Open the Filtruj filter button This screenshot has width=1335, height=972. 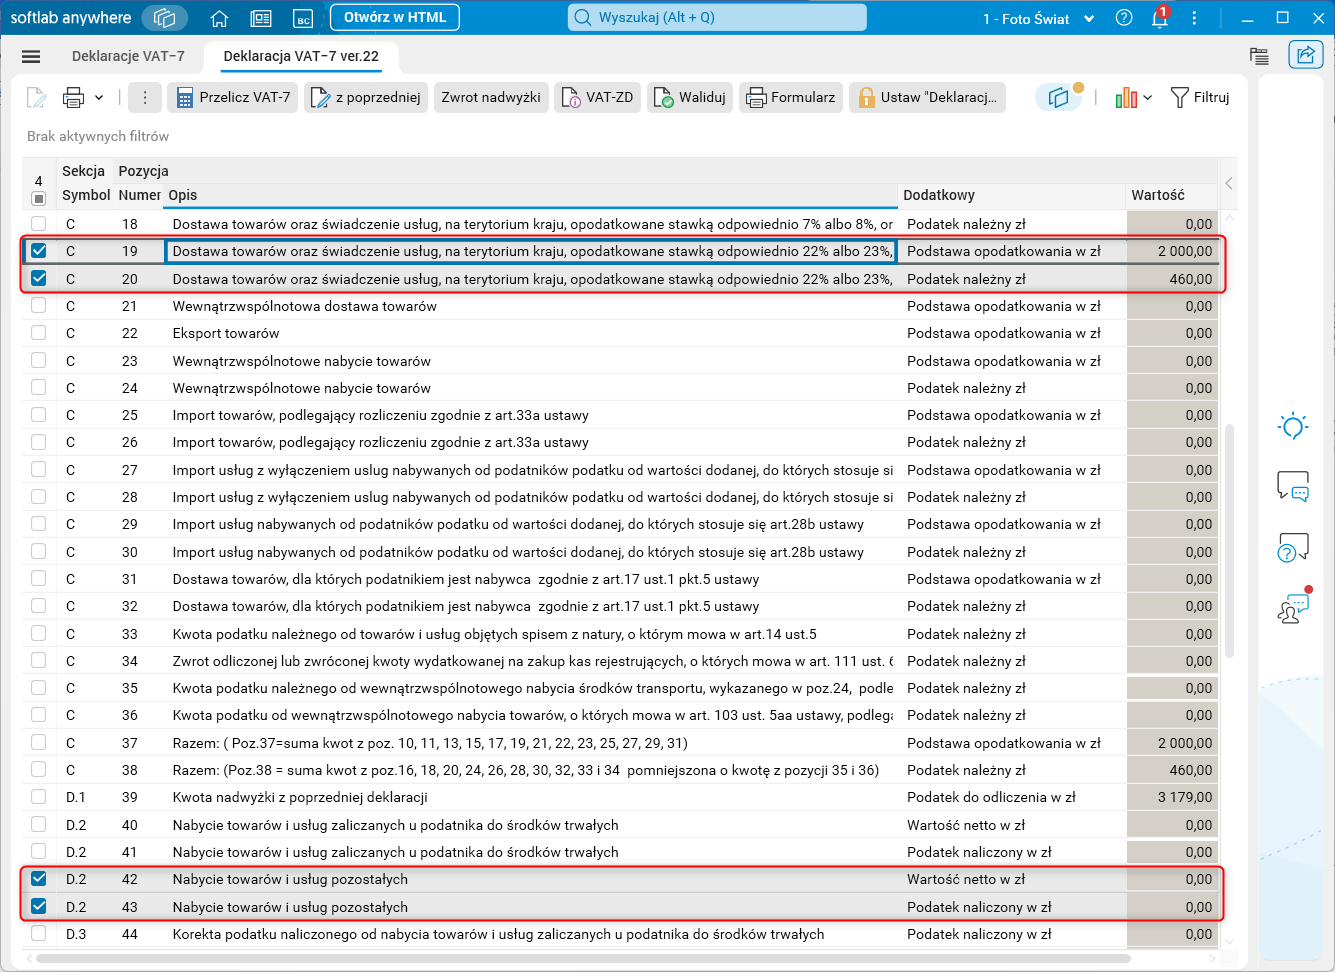point(1200,97)
